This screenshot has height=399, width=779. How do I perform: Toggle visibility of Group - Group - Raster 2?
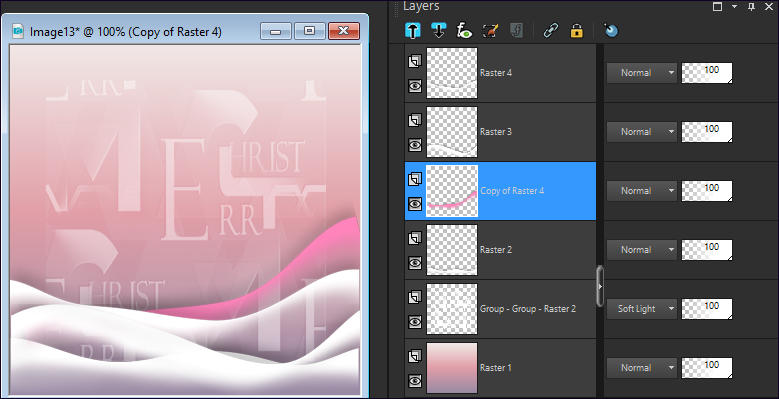[415, 322]
